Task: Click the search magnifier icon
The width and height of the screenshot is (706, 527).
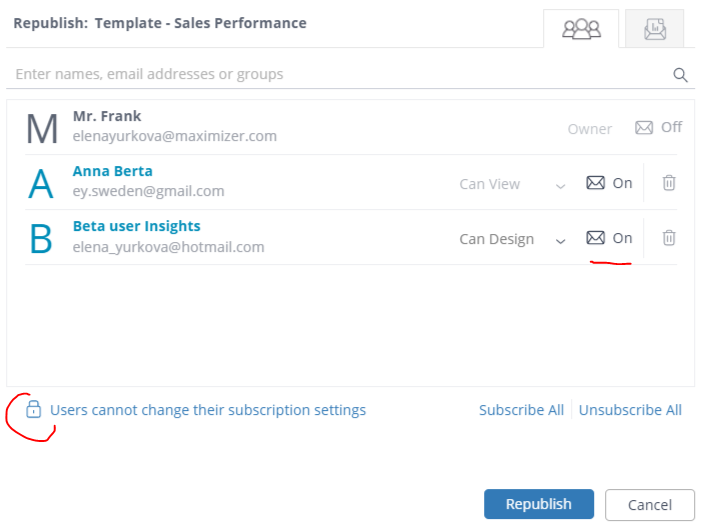Action: (x=680, y=75)
